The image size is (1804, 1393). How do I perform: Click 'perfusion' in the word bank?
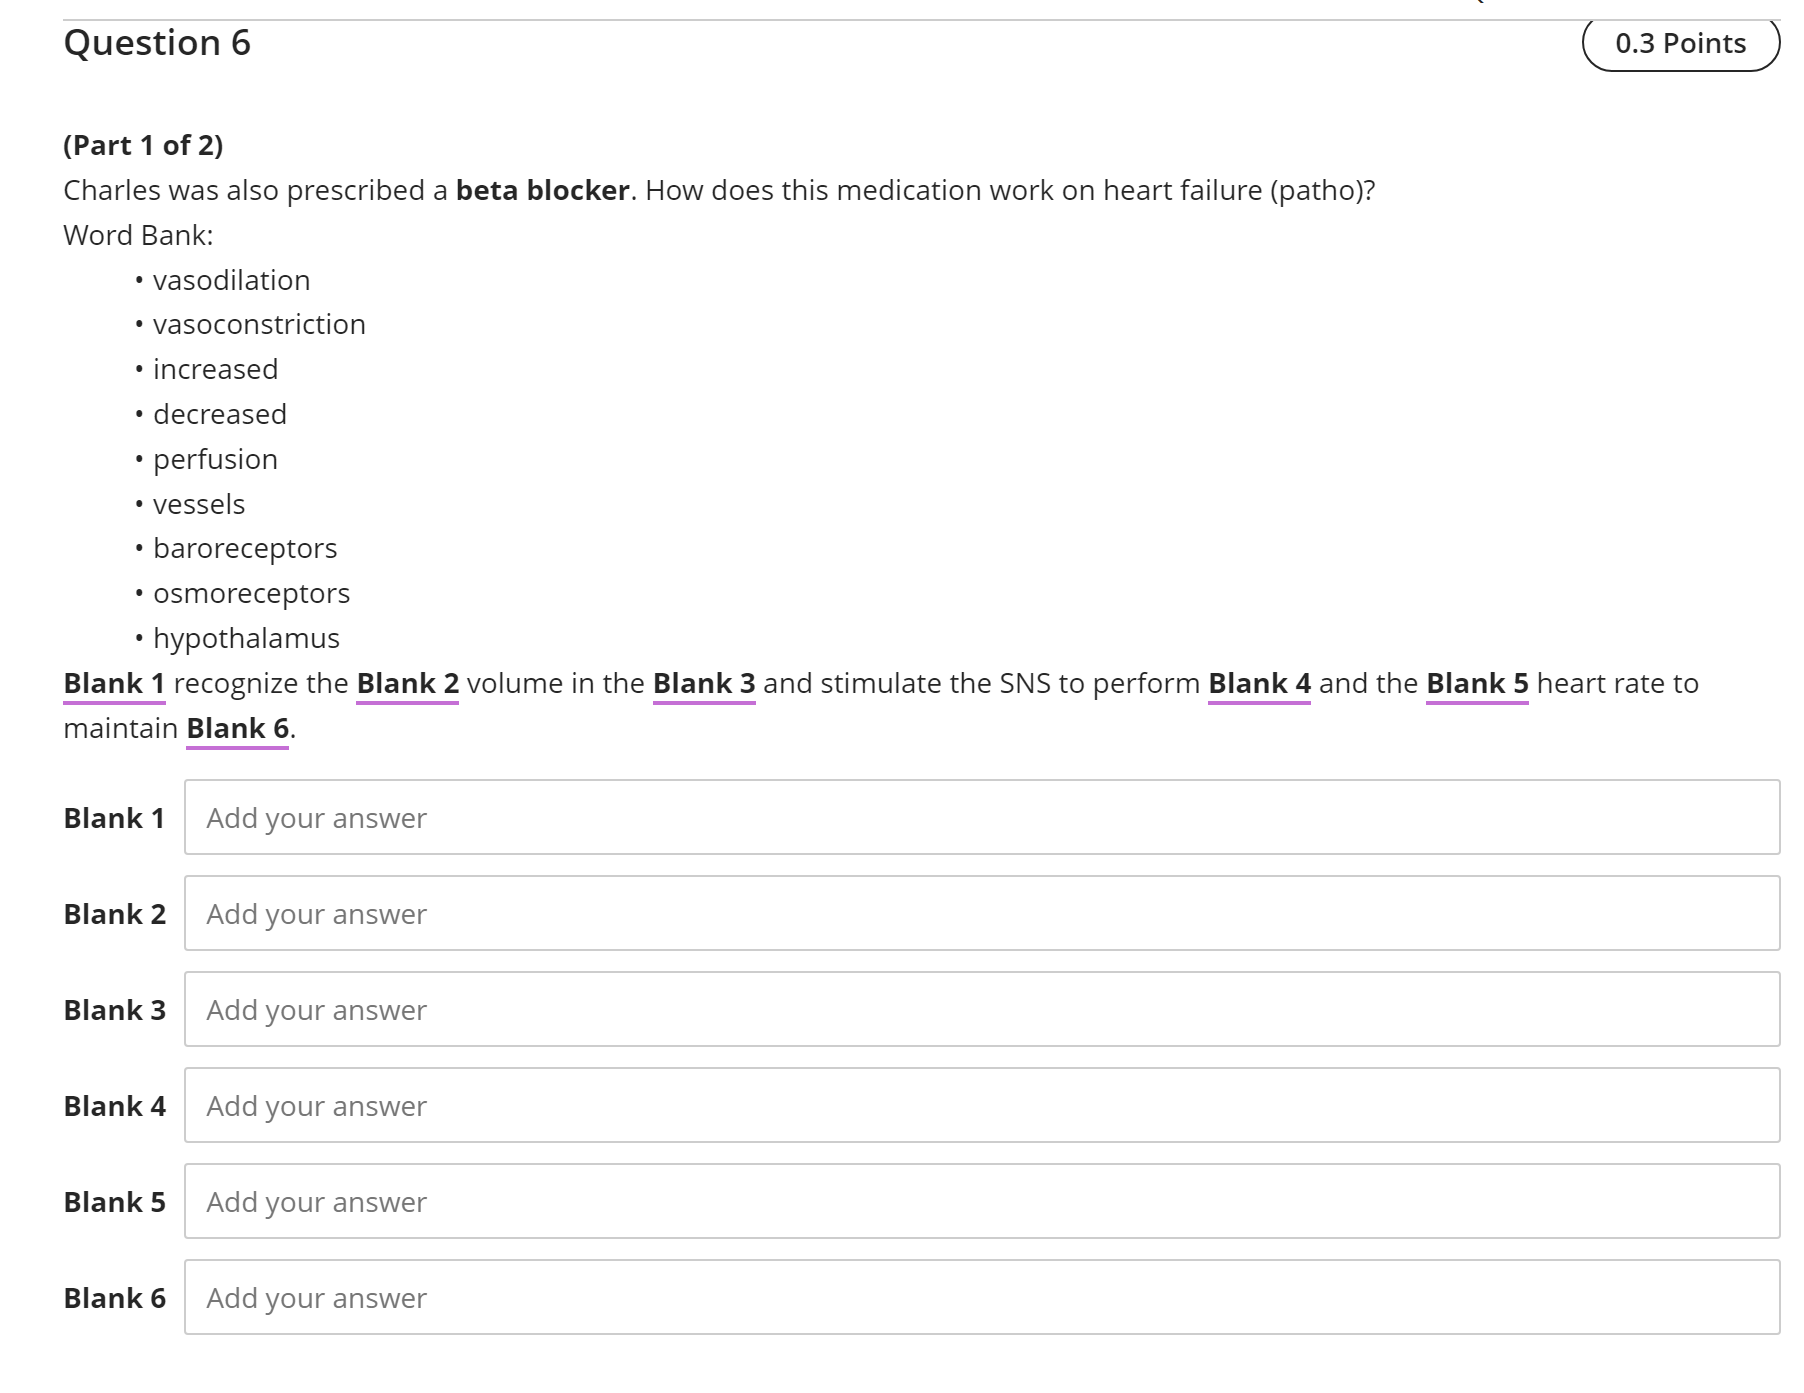pos(215,460)
